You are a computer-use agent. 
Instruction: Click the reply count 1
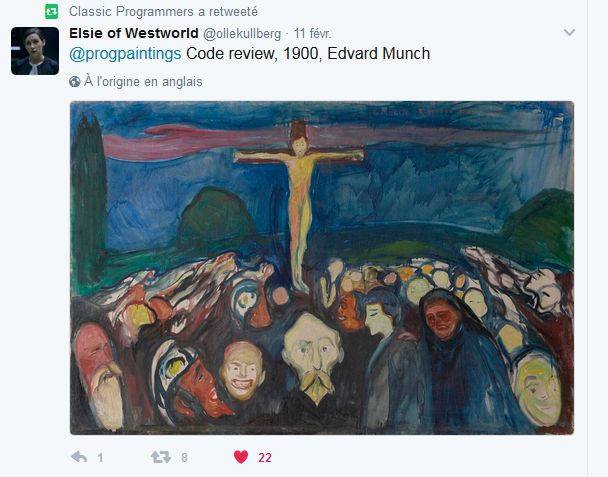click(100, 458)
